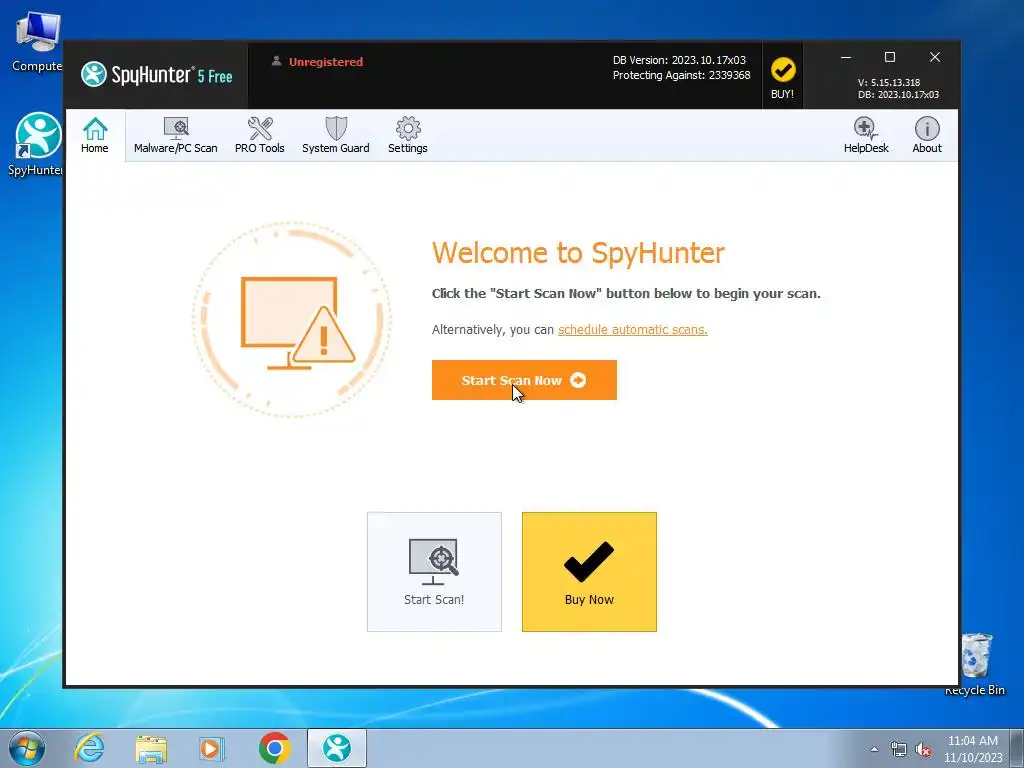Open the Windows Start menu
1024x768 pixels.
click(x=27, y=748)
